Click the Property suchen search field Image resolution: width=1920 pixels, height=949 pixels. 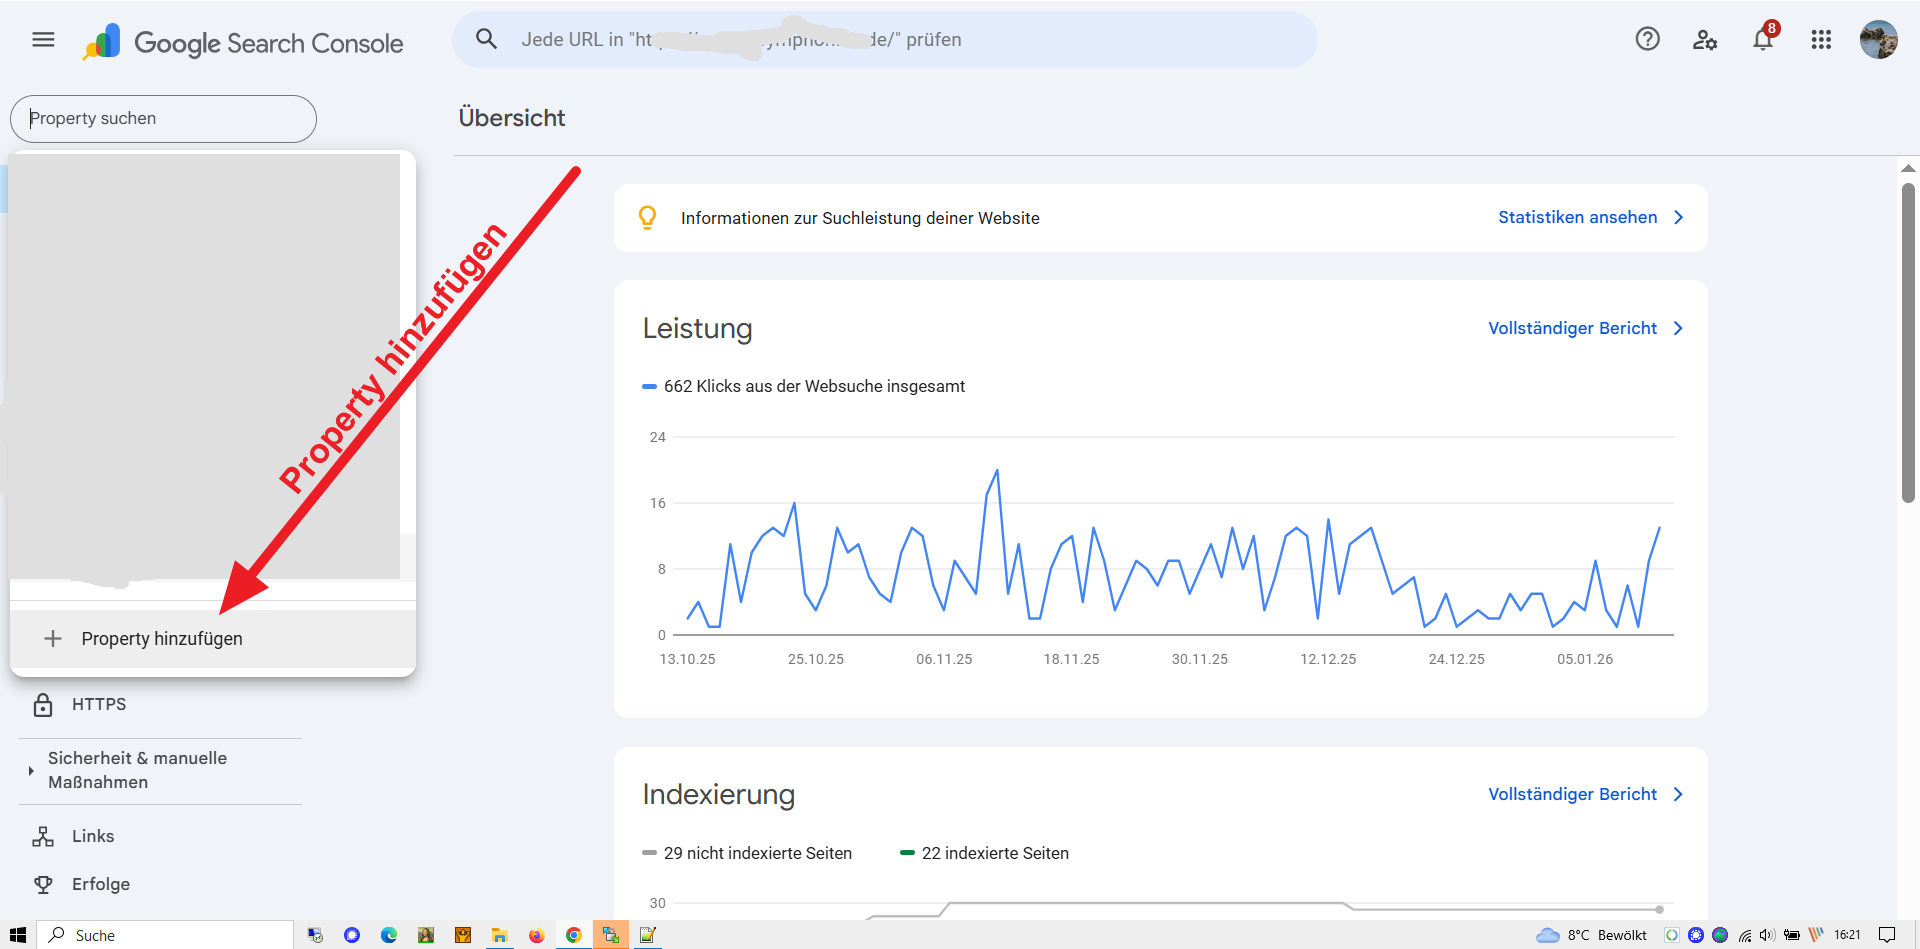click(163, 119)
